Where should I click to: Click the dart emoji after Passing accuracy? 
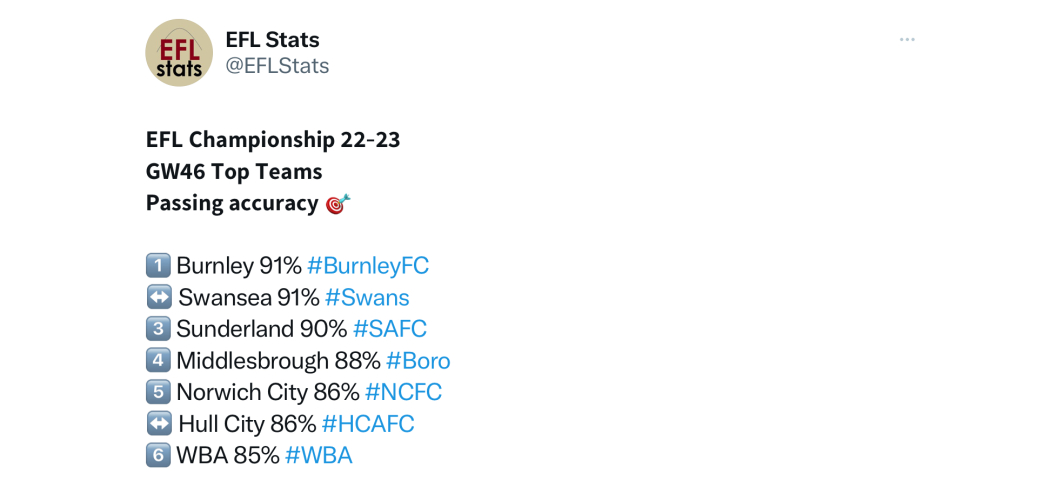tap(338, 204)
